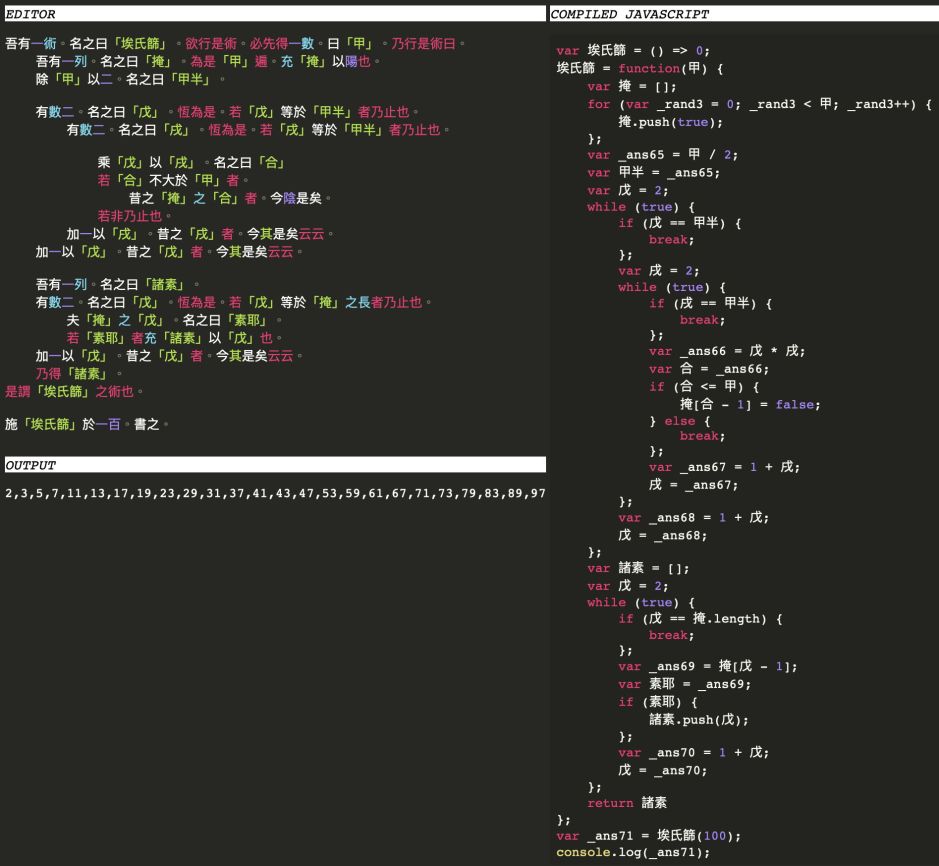This screenshot has width=939, height=866.
Task: Click the var 埃氏篩 = () => 0 line
Action: coord(633,51)
